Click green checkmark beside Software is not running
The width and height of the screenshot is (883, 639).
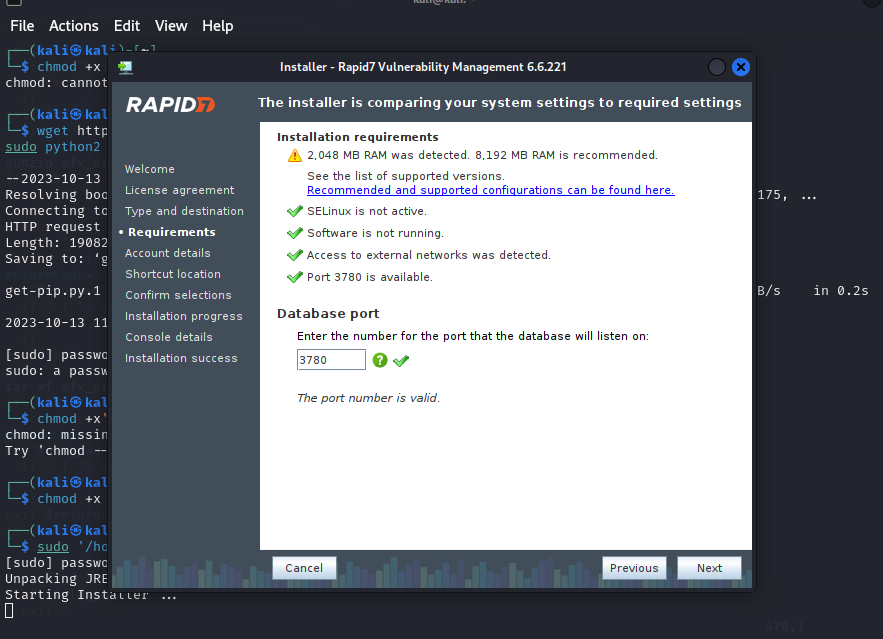point(295,233)
